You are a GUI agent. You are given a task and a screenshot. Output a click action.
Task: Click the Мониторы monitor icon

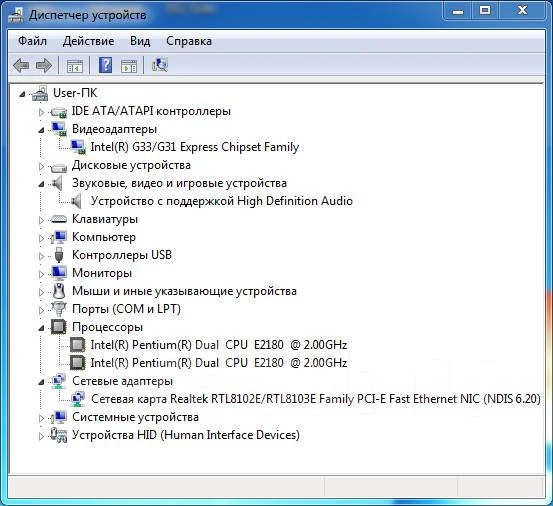[59, 273]
